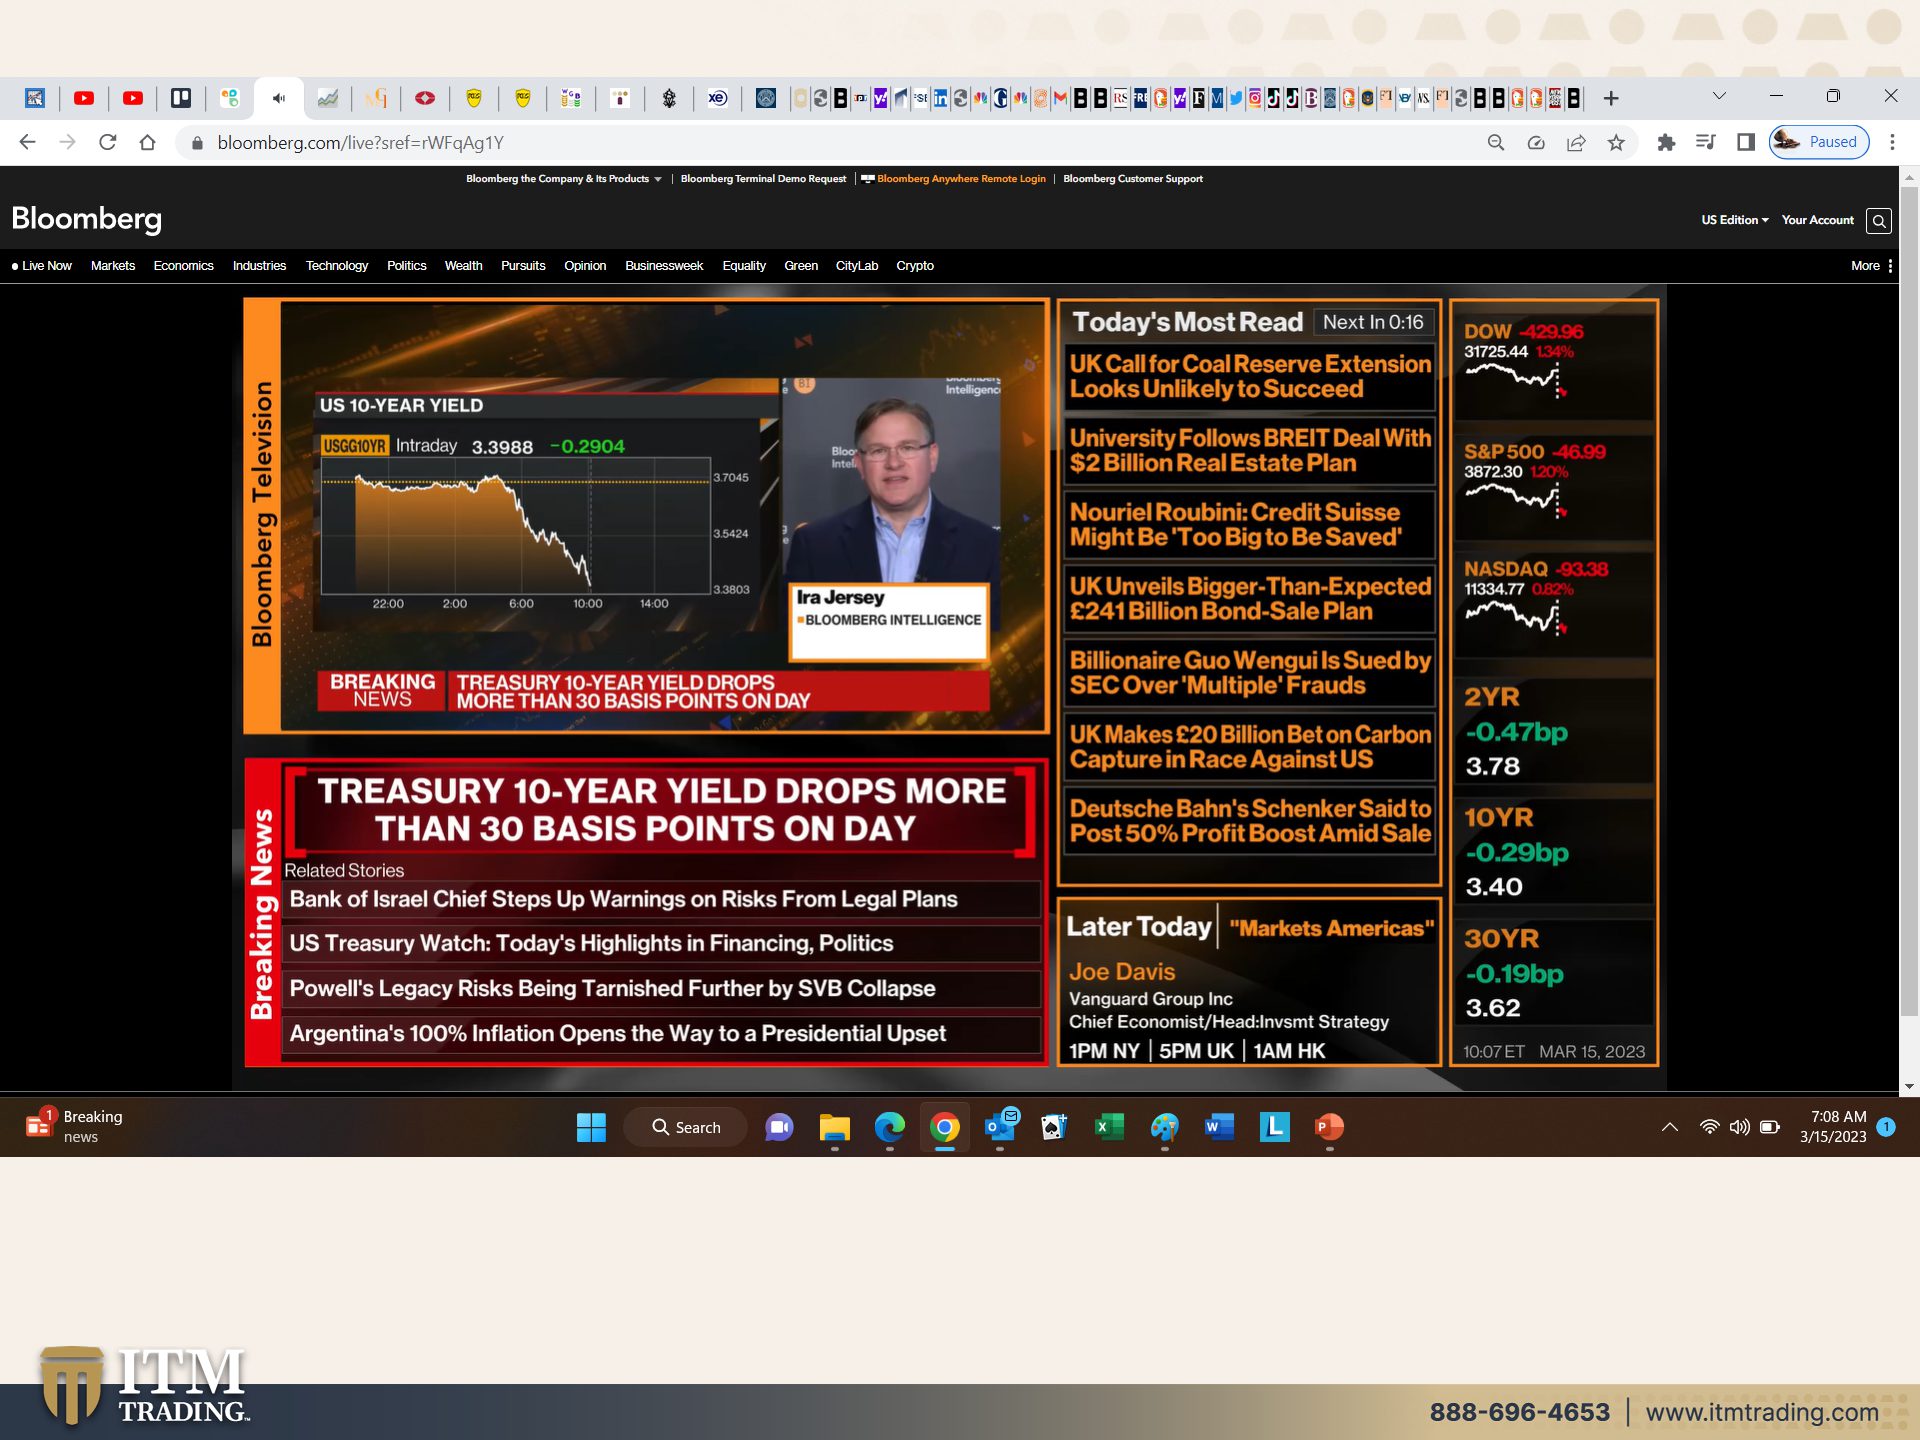Switch to the Instagram tab
Image resolution: width=1920 pixels, height=1440 pixels.
1254,98
